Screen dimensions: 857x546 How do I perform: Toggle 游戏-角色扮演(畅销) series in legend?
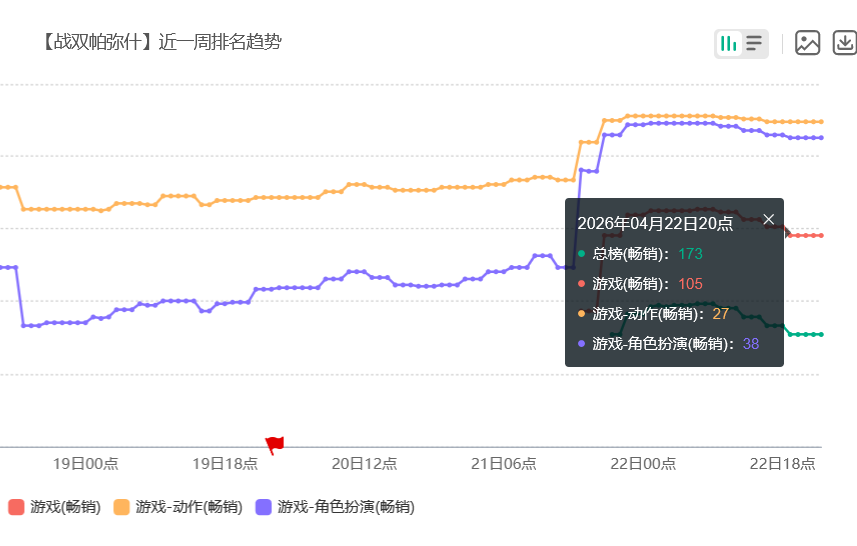(x=335, y=507)
